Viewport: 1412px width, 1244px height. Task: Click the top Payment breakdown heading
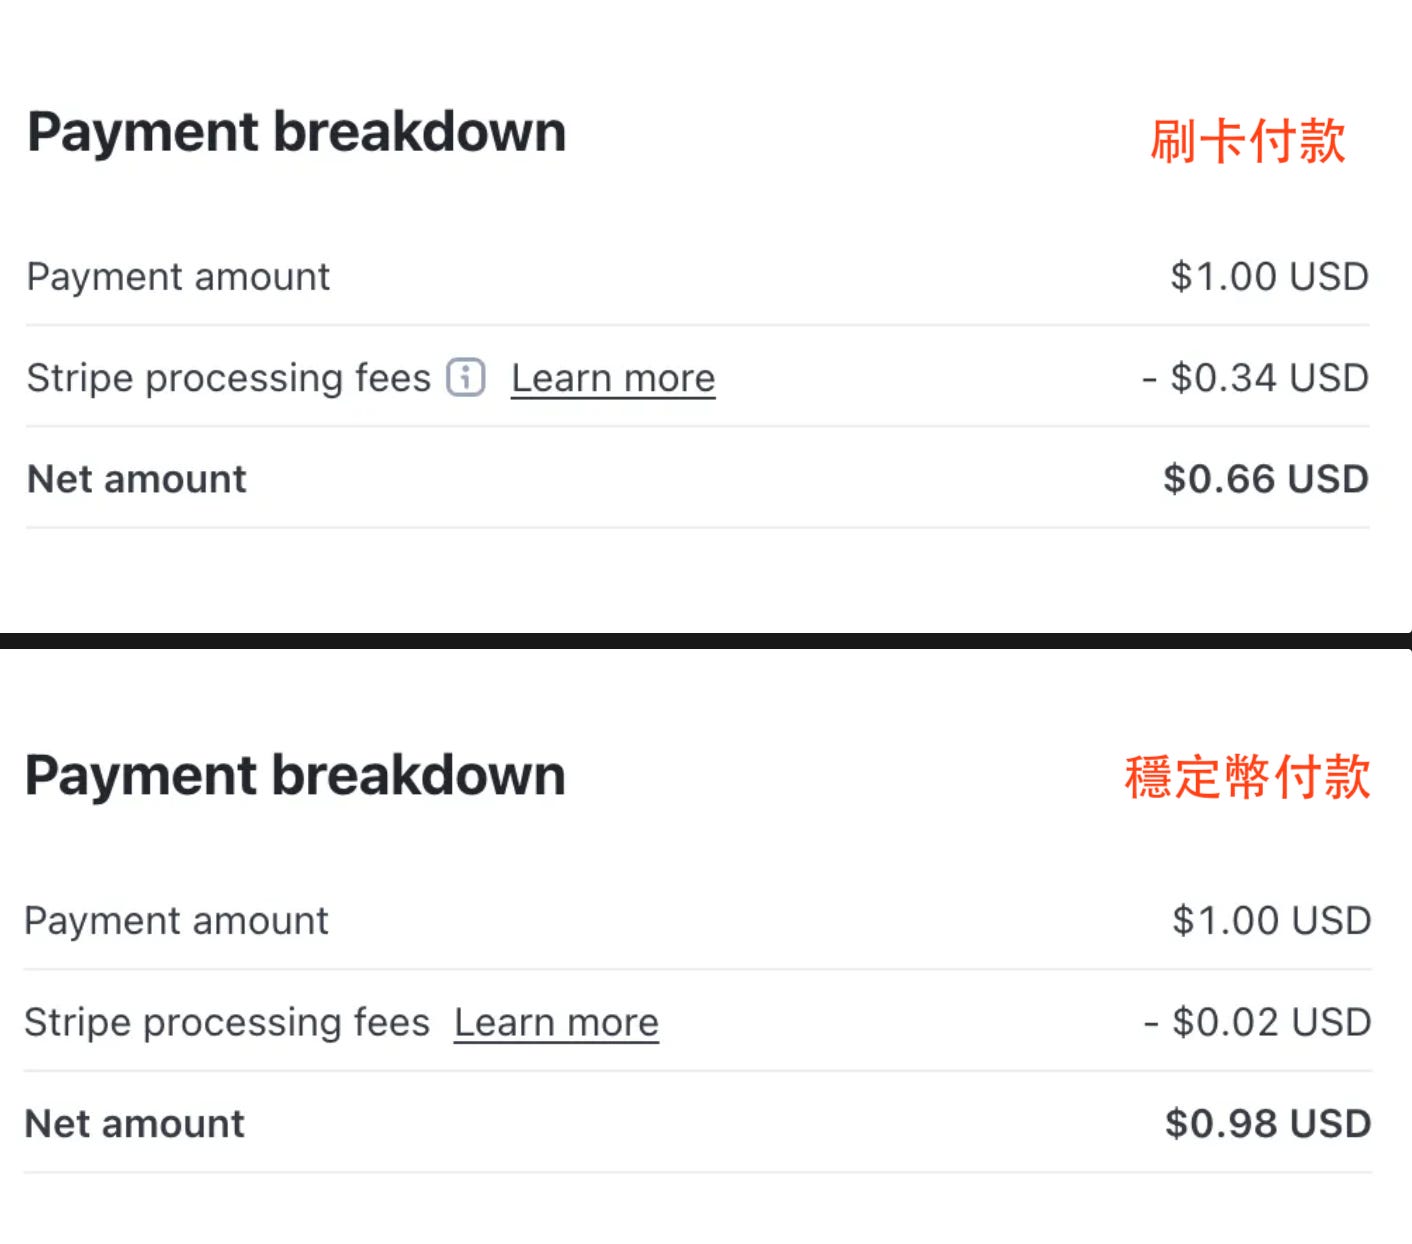(296, 130)
